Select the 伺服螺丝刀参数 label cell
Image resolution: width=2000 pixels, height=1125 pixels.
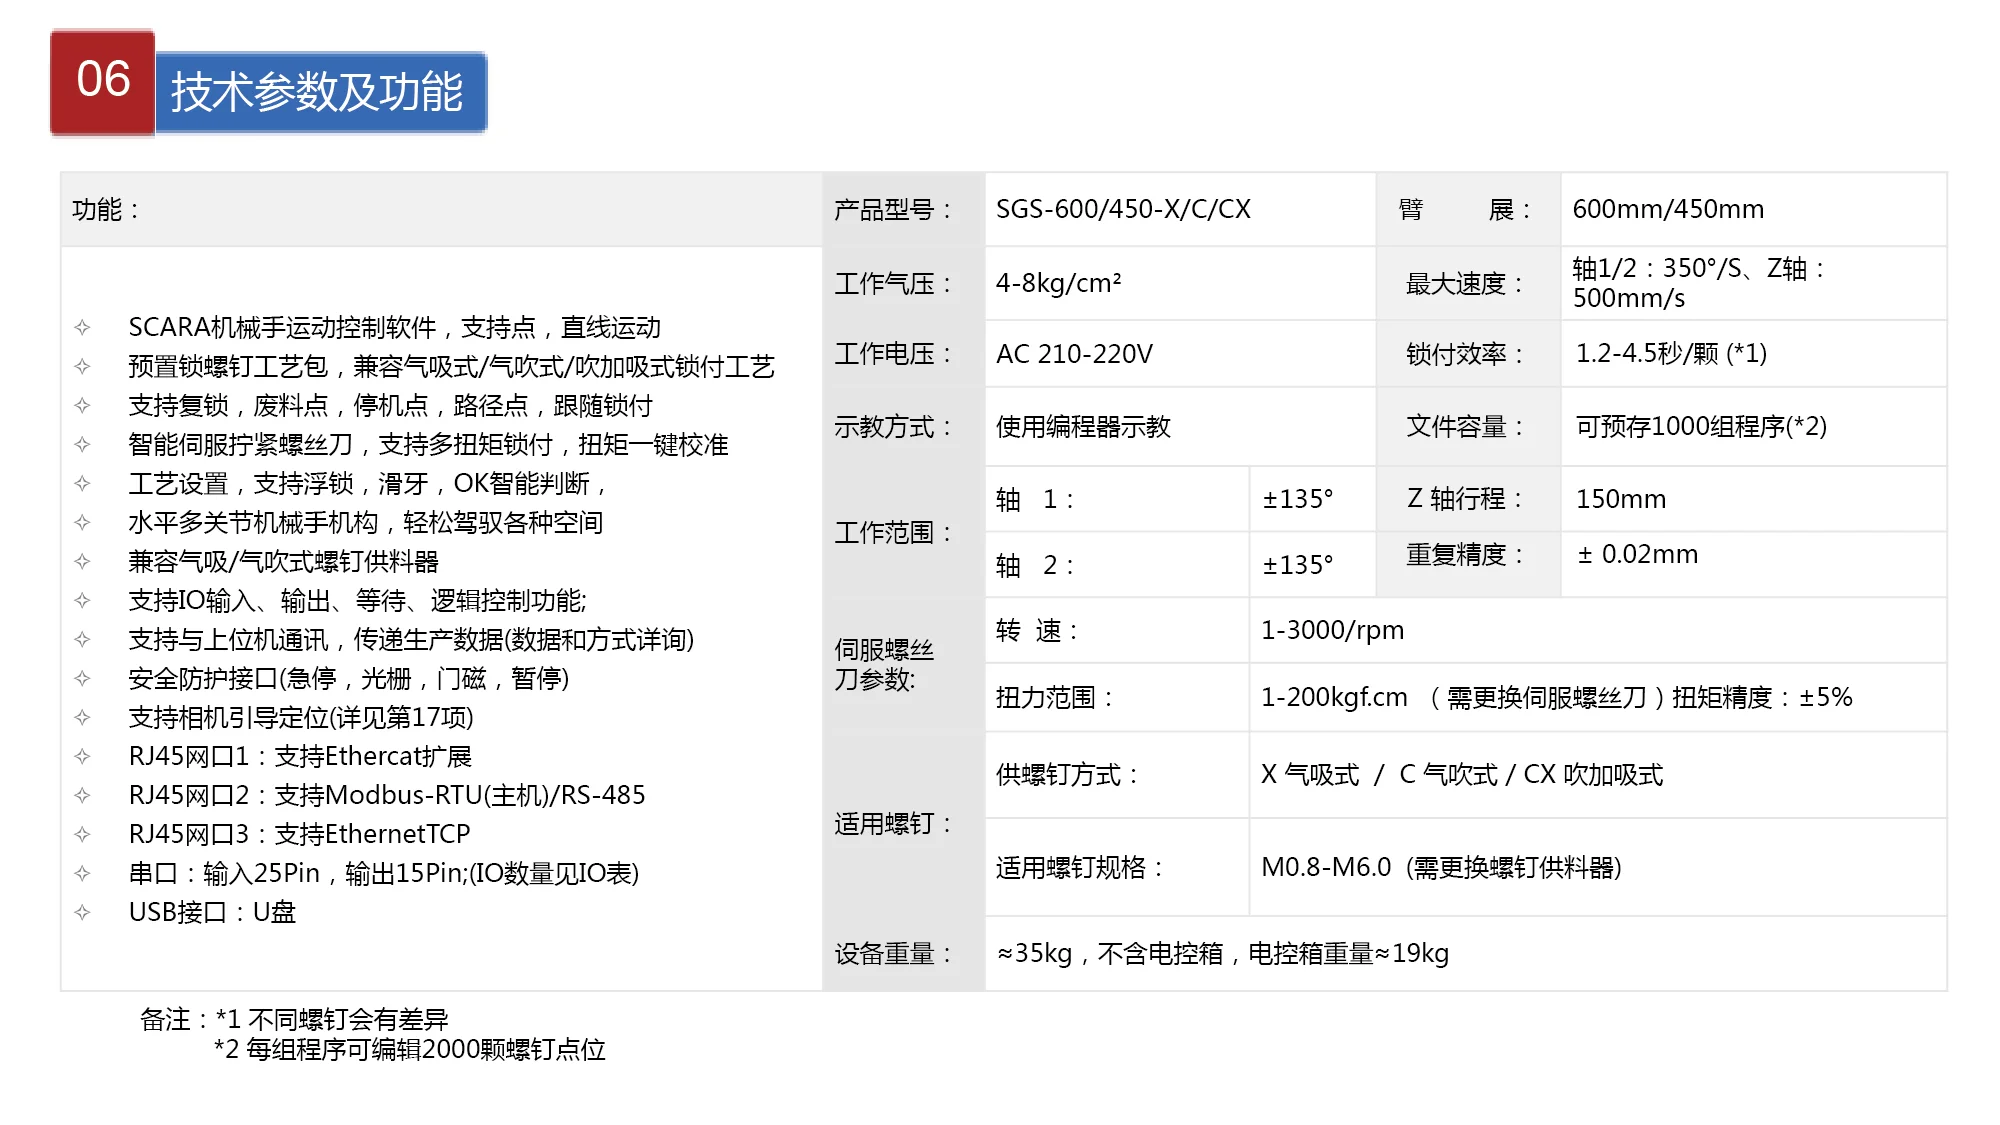coord(904,665)
